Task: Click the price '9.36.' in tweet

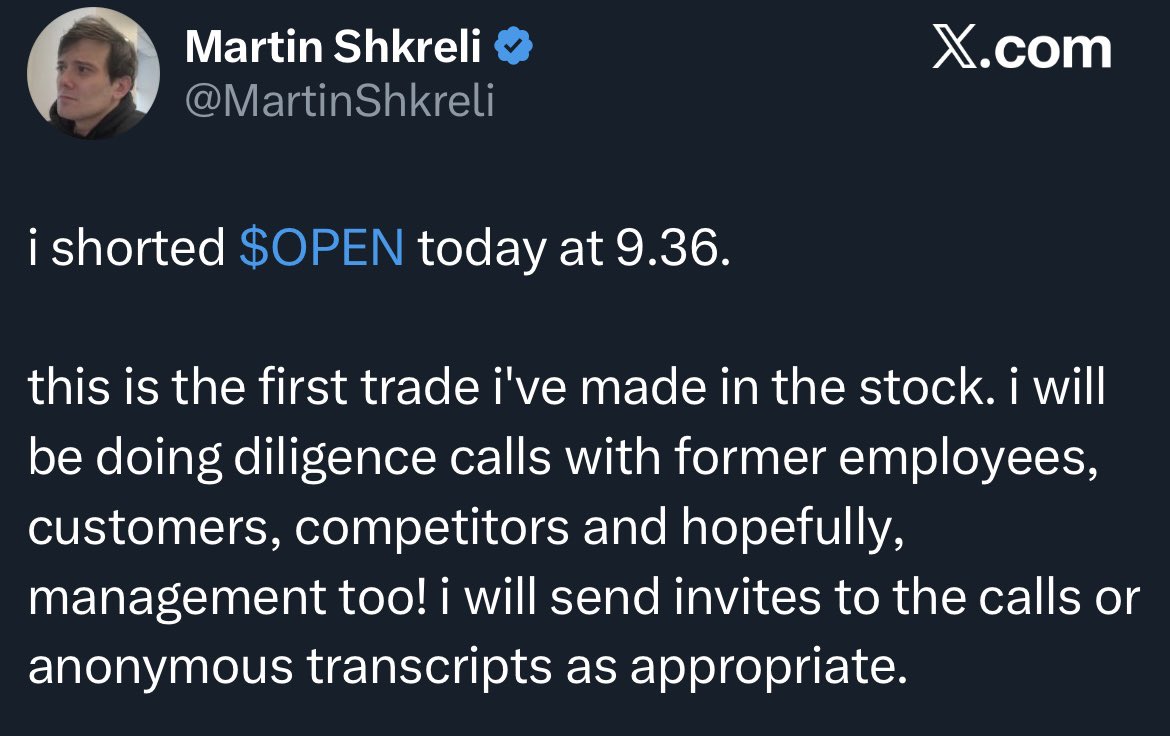Action: (x=674, y=248)
